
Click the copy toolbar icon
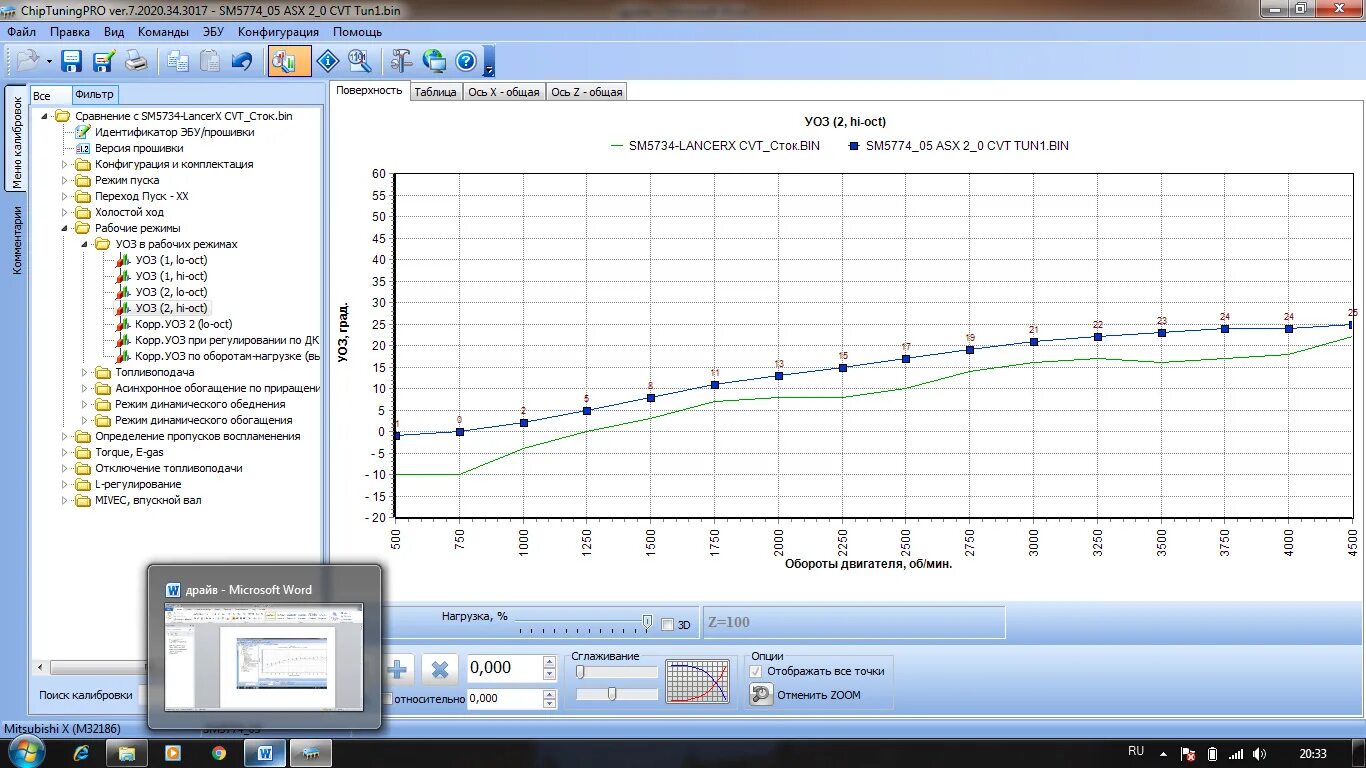178,61
